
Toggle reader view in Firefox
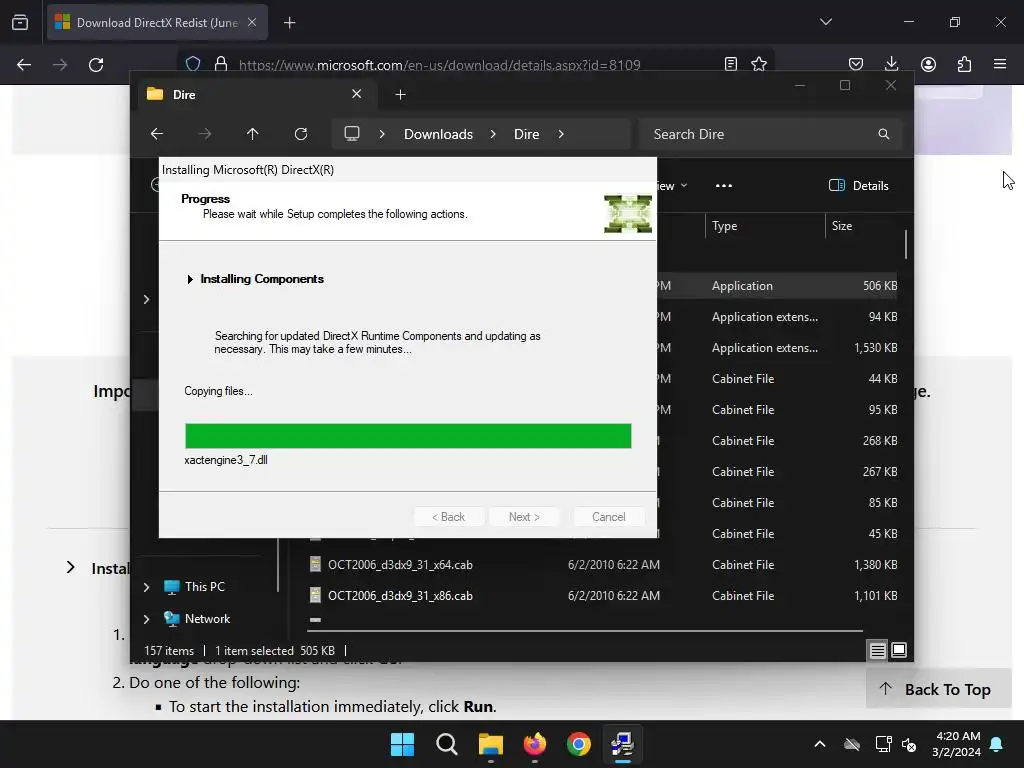point(731,64)
